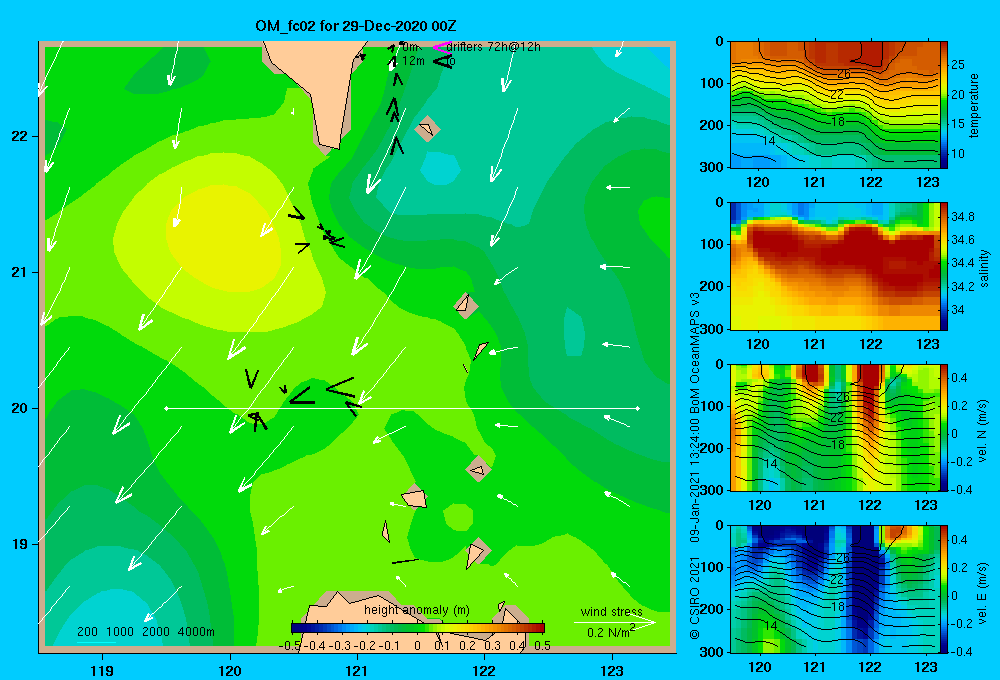Click the island near 121.9E 18.9N
This screenshot has width=1000, height=680.
476,553
